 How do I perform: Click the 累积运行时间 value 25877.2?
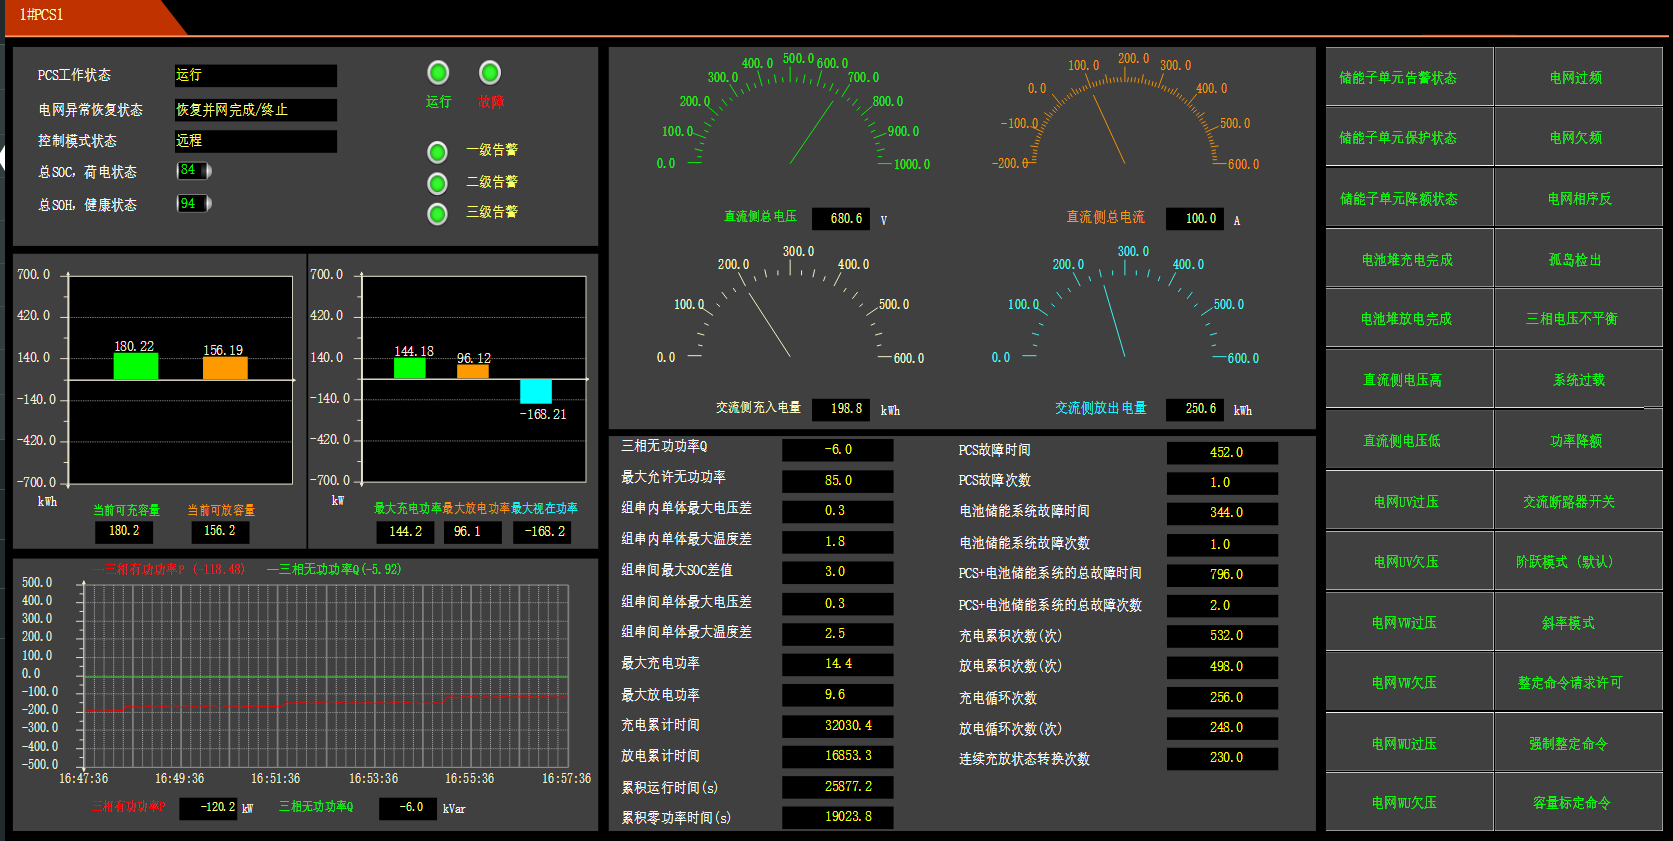[837, 787]
